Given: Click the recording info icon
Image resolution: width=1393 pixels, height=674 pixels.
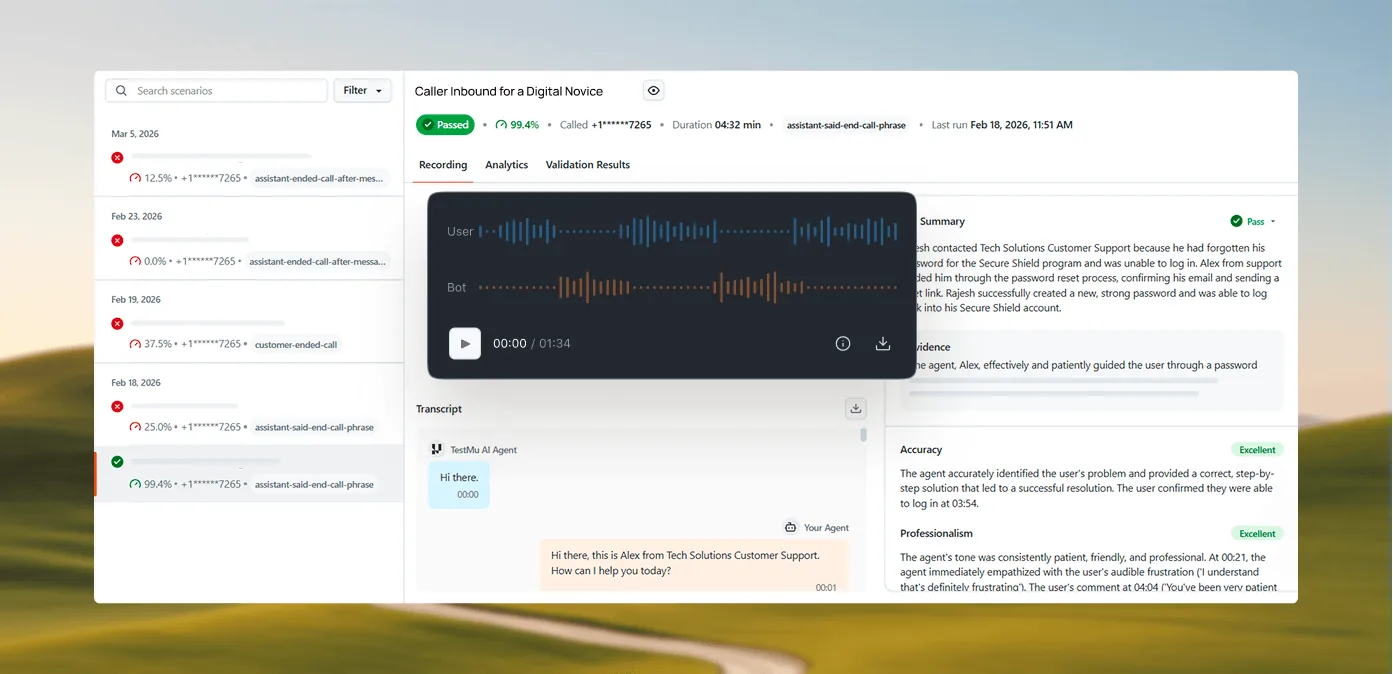Looking at the screenshot, I should point(843,344).
